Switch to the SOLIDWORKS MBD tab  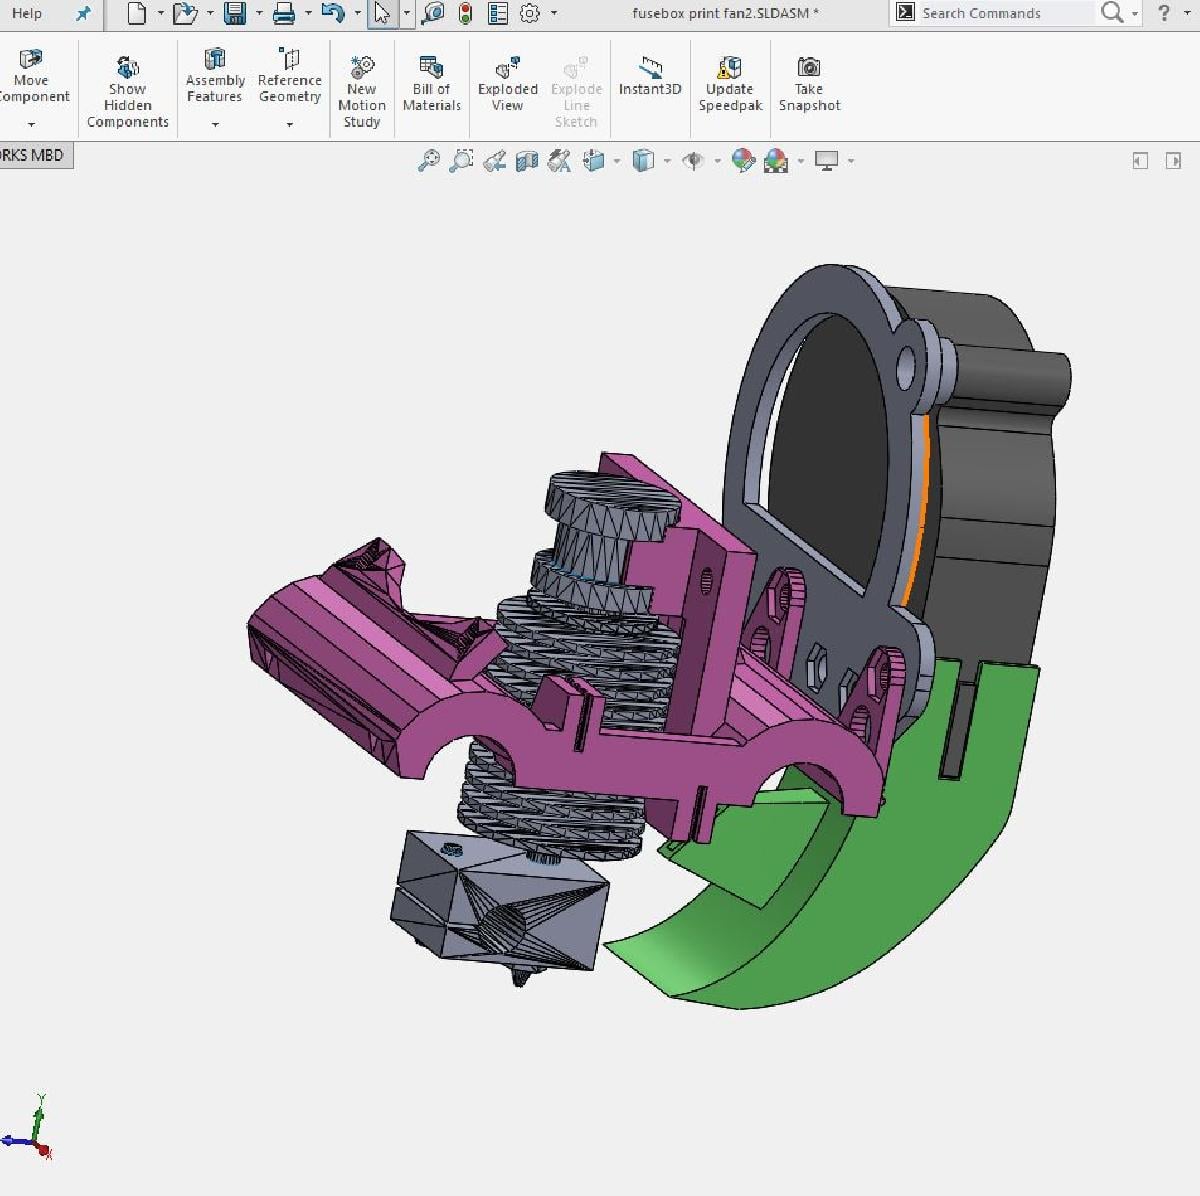coord(33,155)
